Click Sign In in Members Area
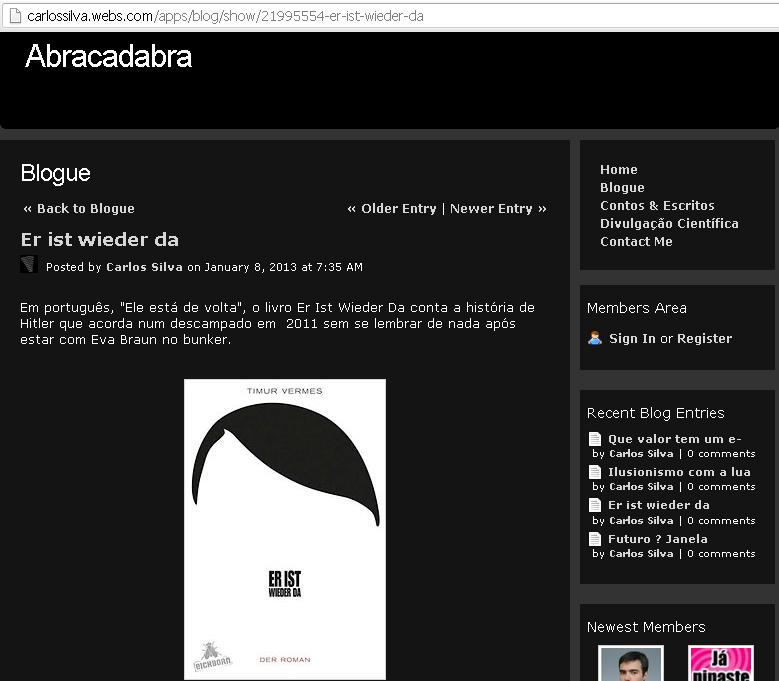The width and height of the screenshot is (779, 681). click(x=632, y=339)
